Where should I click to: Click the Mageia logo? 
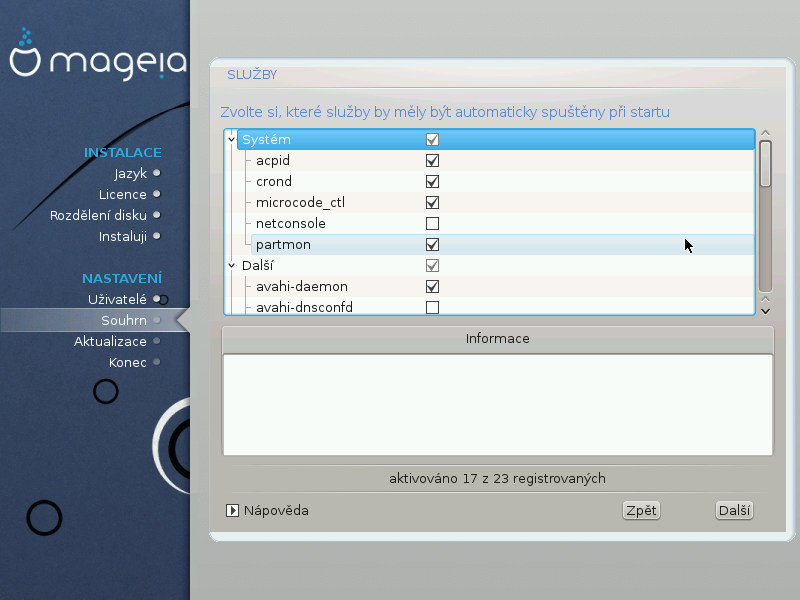pyautogui.click(x=97, y=54)
